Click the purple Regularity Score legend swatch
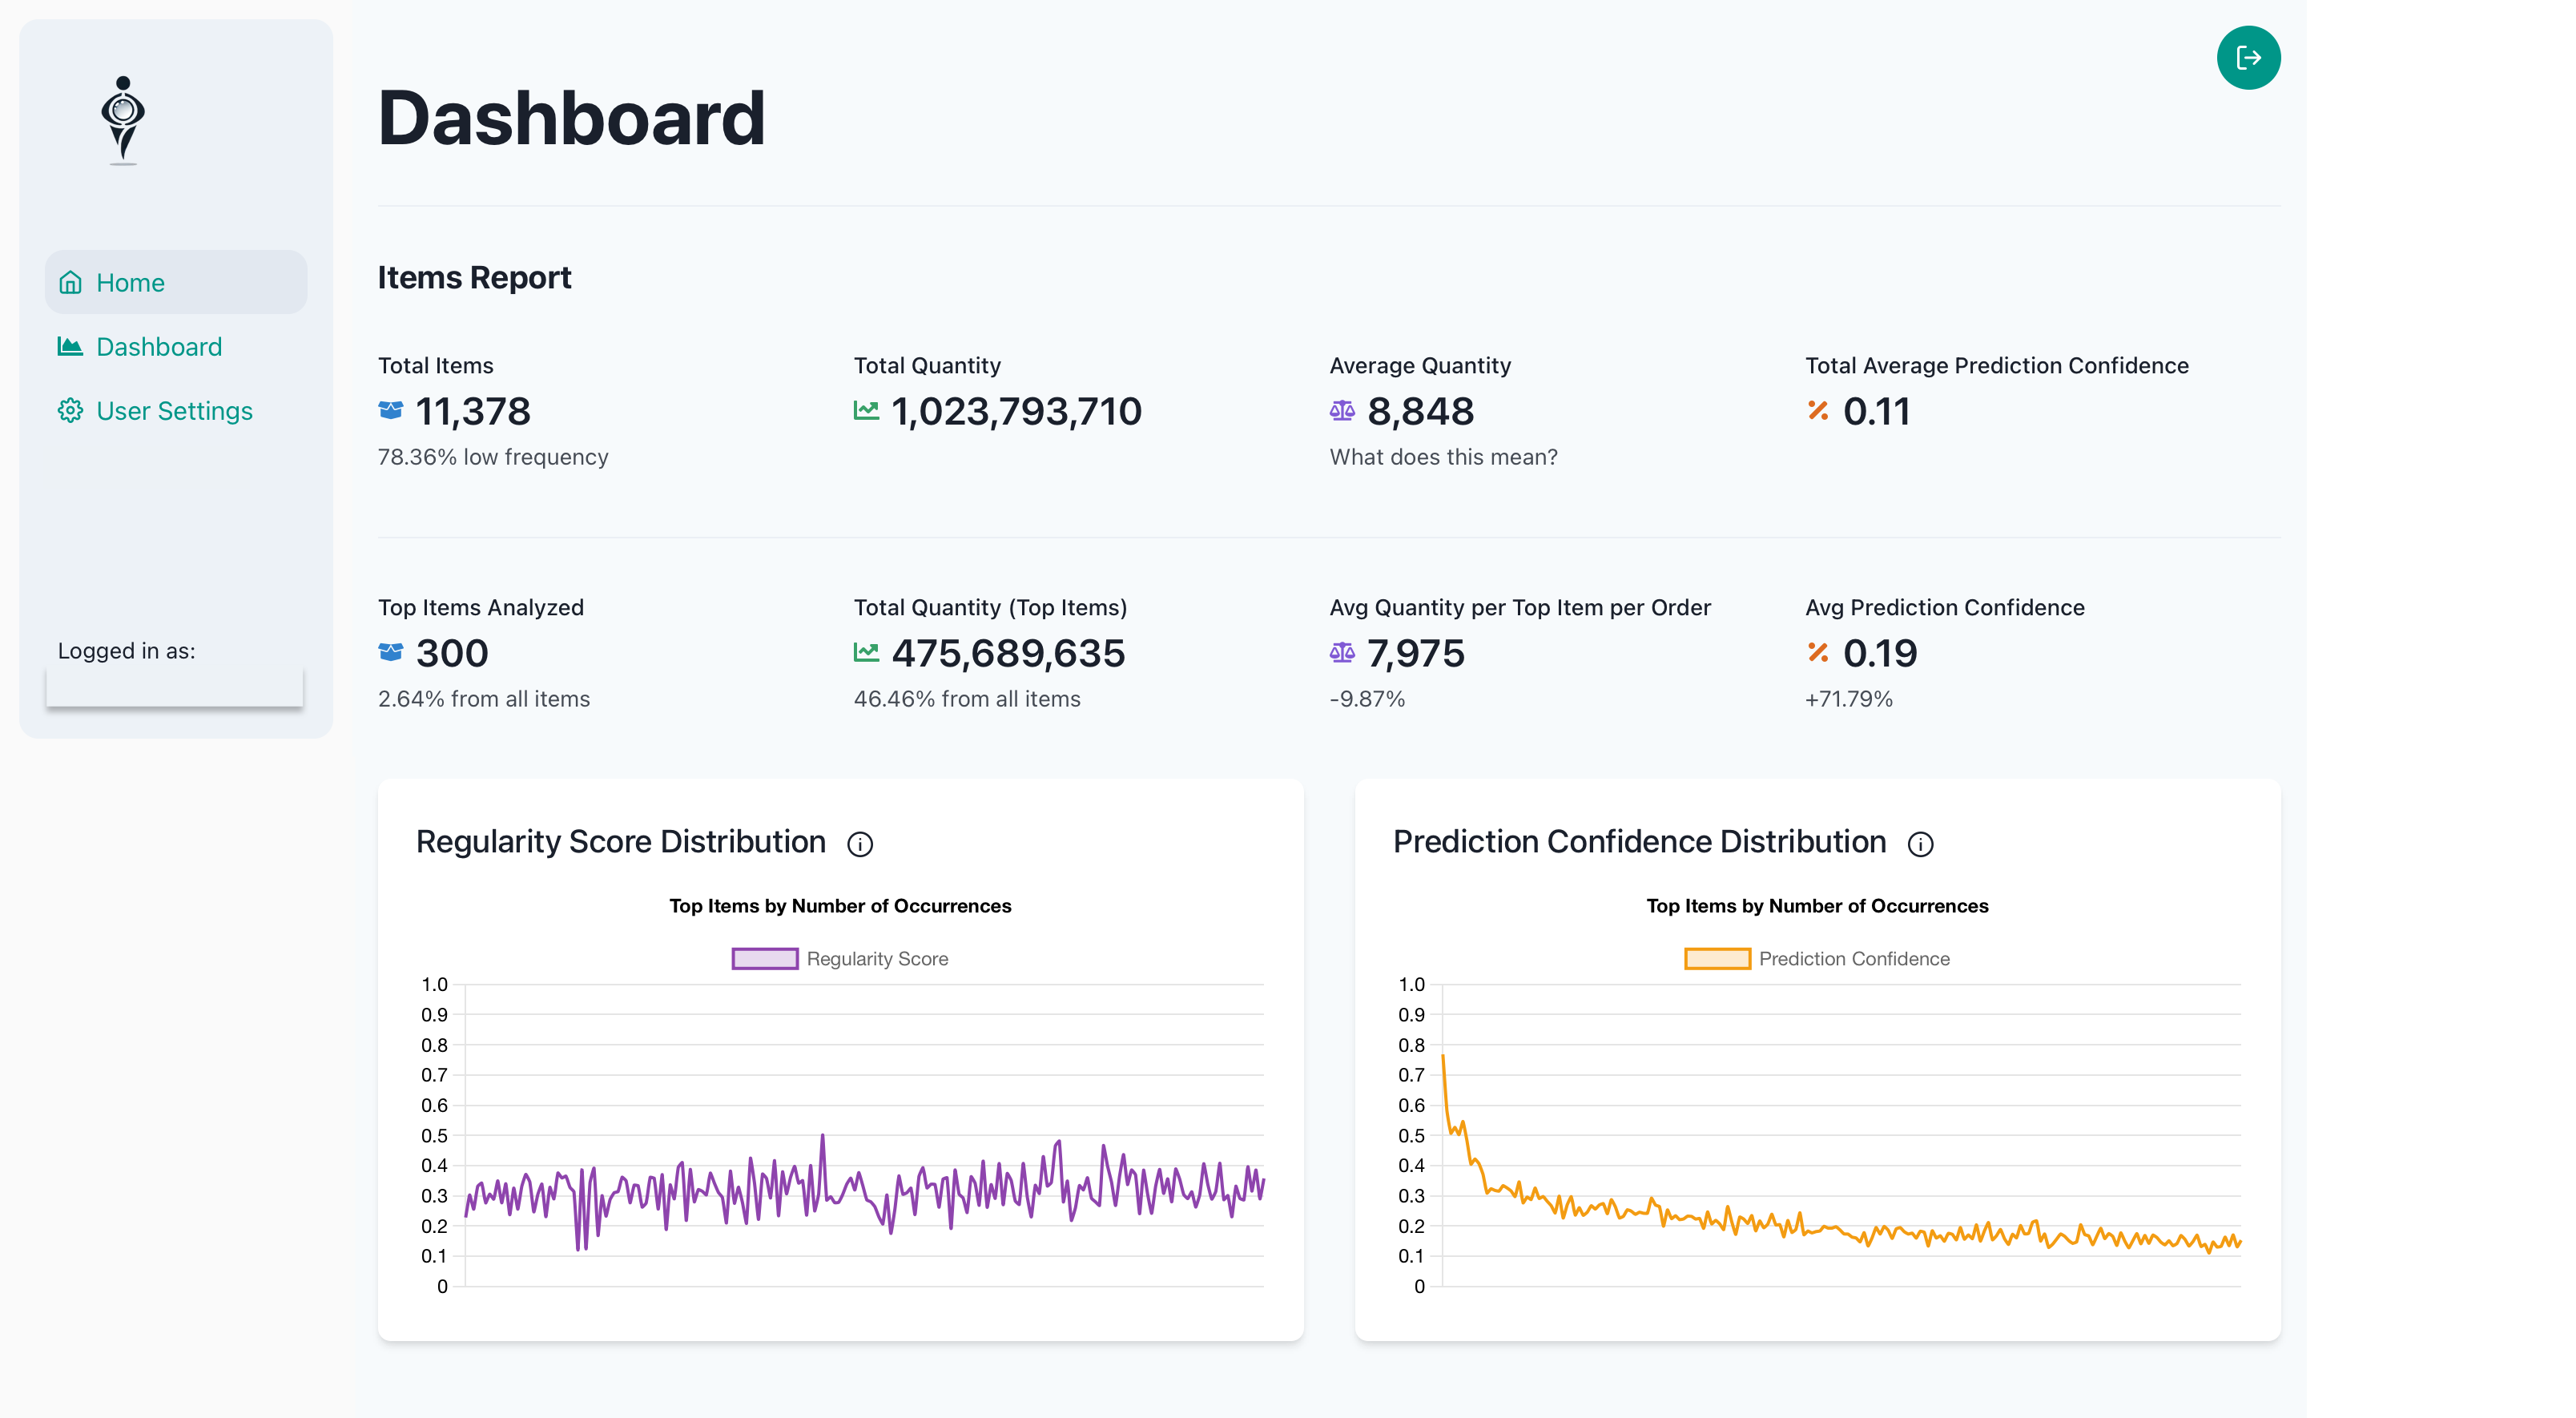 pos(765,959)
